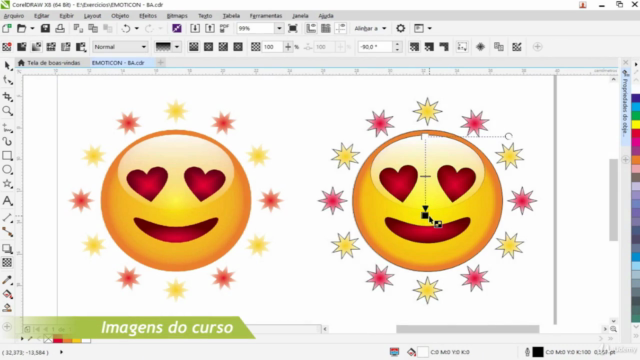Click the Export icon
Viewport: 640px width, 360px height.
click(210, 28)
